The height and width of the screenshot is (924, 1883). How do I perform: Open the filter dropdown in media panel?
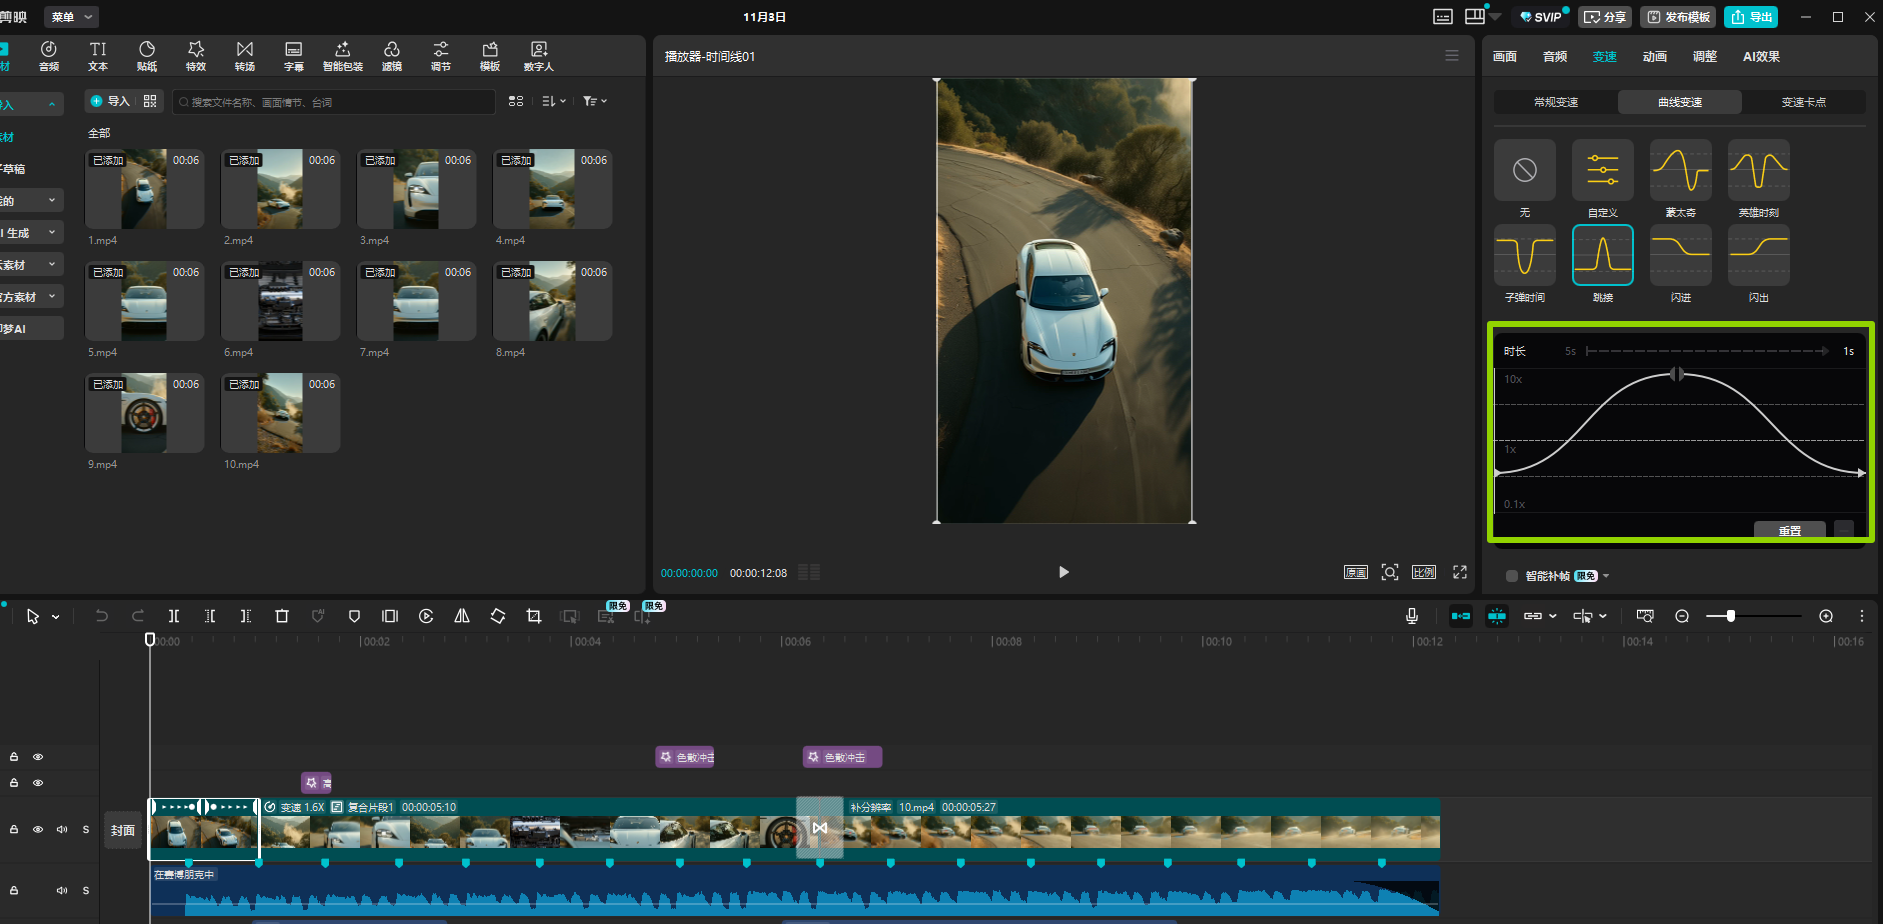pos(595,101)
